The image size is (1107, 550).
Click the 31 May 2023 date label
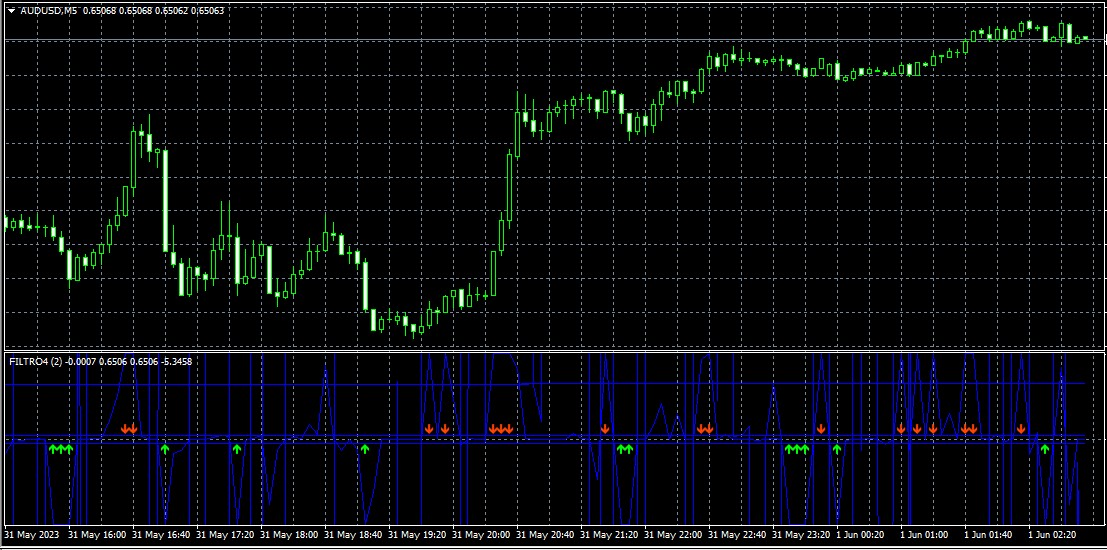(31, 535)
